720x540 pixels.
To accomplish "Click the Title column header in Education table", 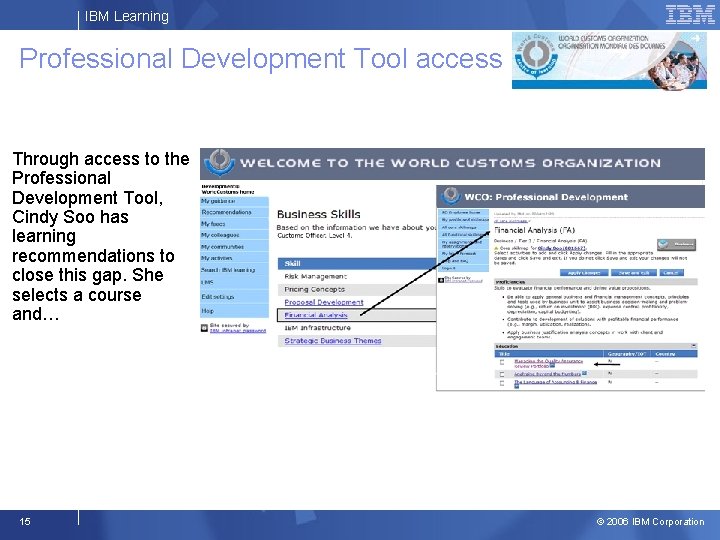I will [x=549, y=354].
